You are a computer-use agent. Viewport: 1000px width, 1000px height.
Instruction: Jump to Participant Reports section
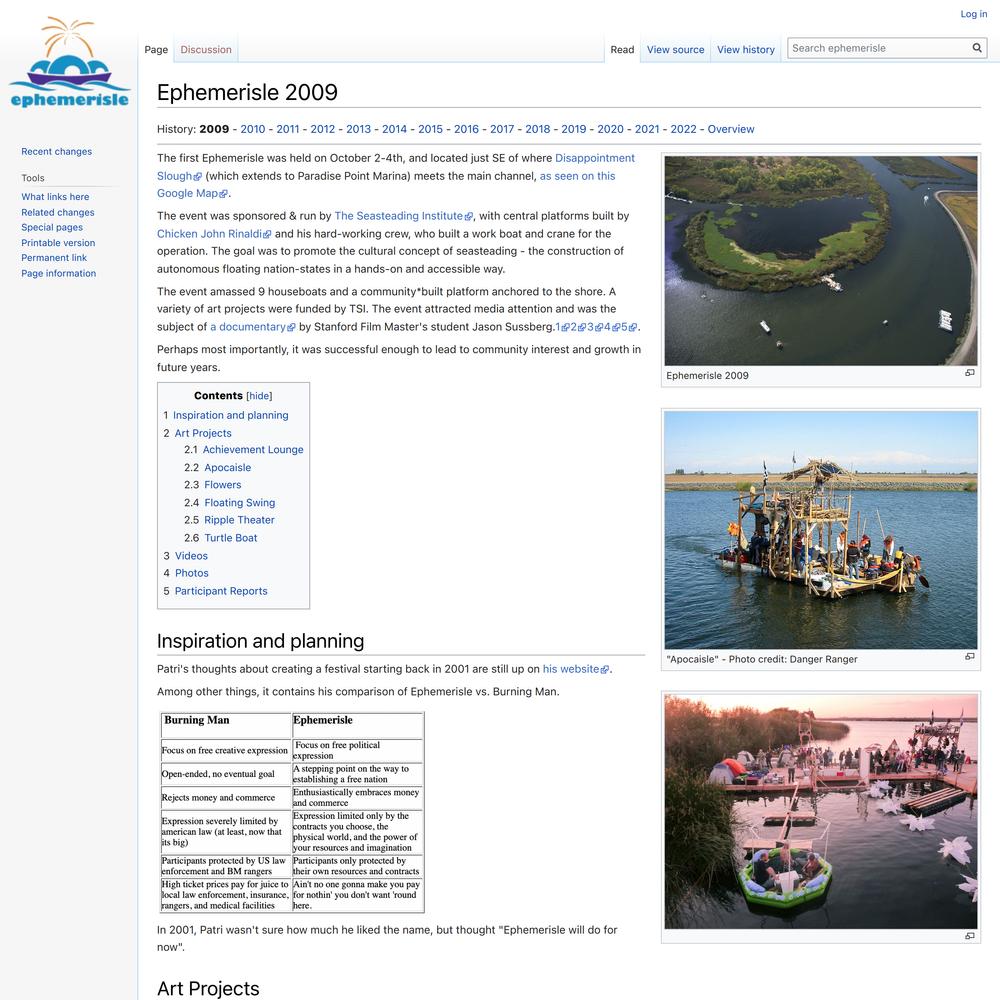tap(221, 591)
